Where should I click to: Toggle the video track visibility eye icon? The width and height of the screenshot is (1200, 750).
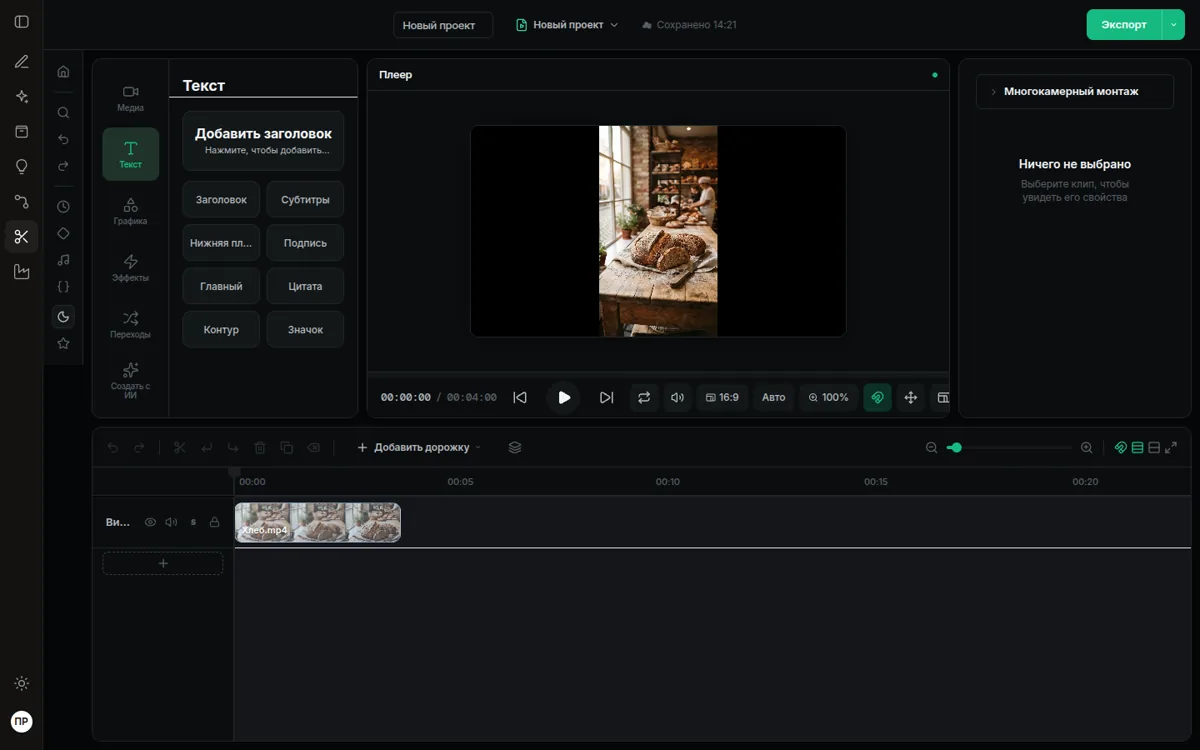tap(150, 522)
